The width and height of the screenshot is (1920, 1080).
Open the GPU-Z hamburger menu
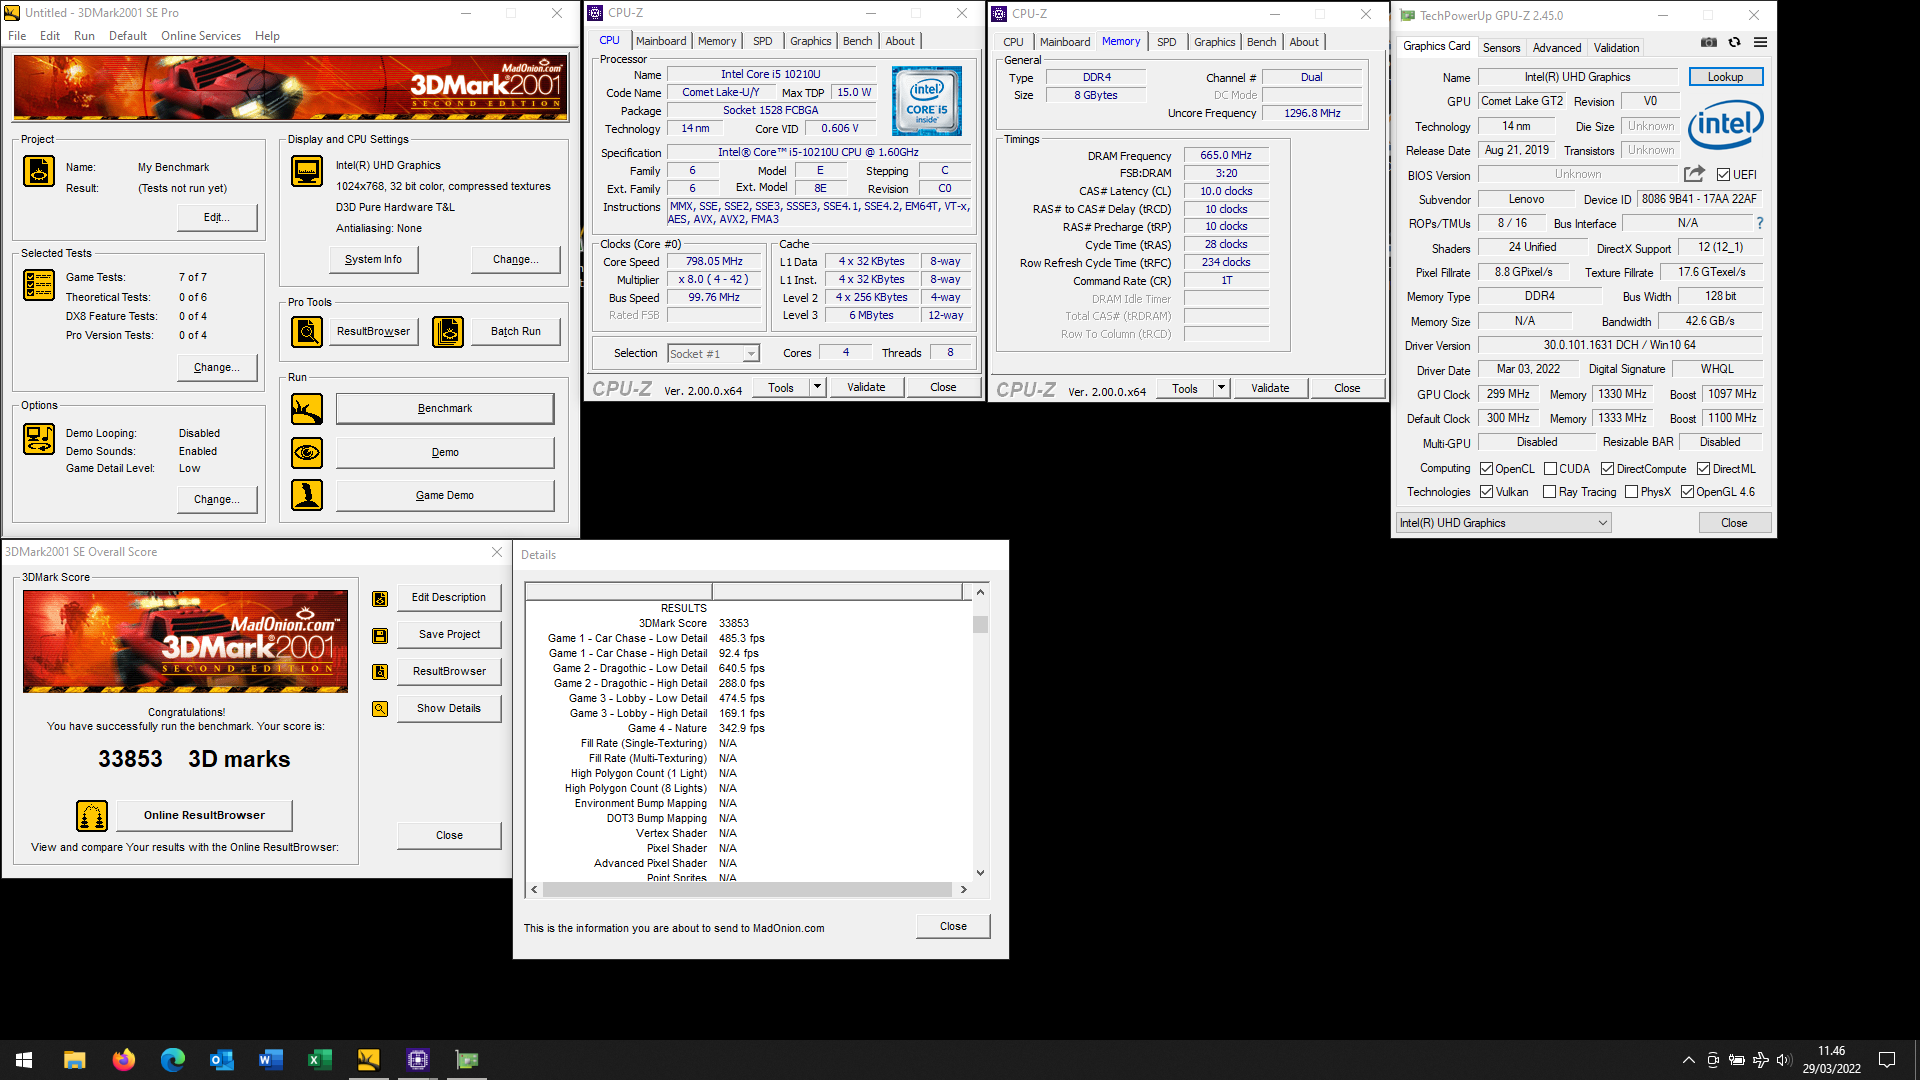point(1761,42)
